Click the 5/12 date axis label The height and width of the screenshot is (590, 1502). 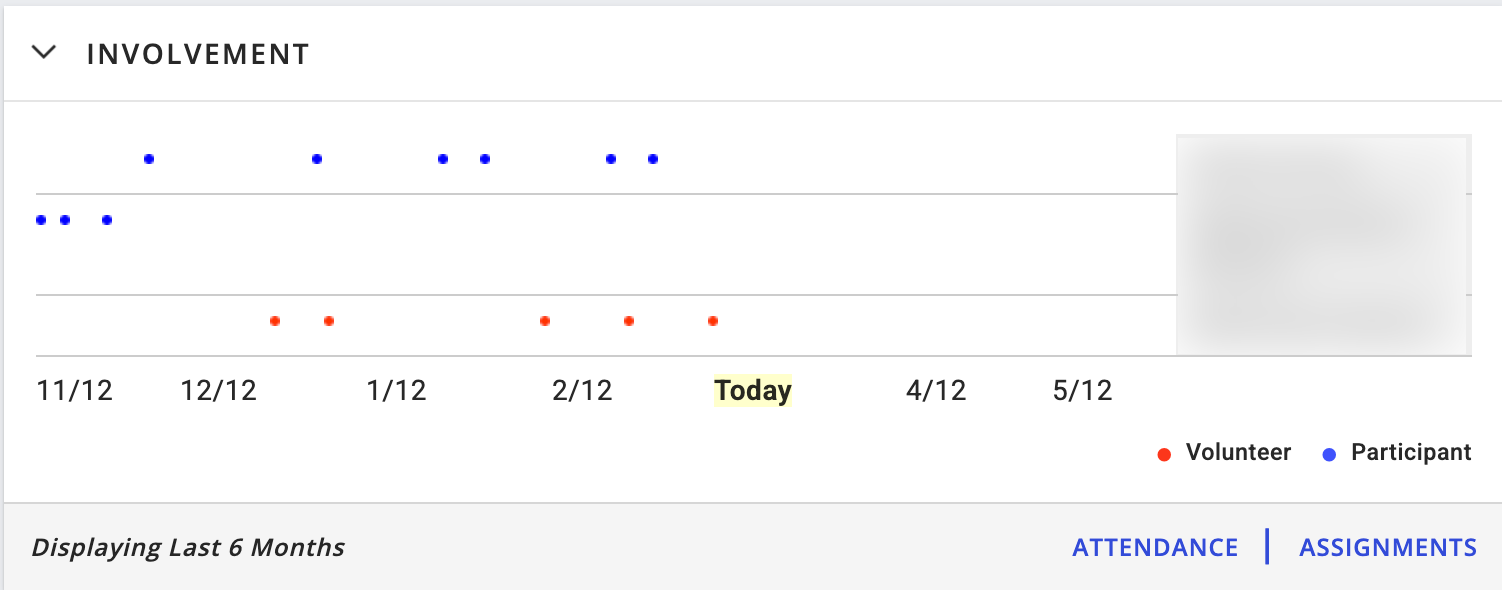click(x=1083, y=390)
